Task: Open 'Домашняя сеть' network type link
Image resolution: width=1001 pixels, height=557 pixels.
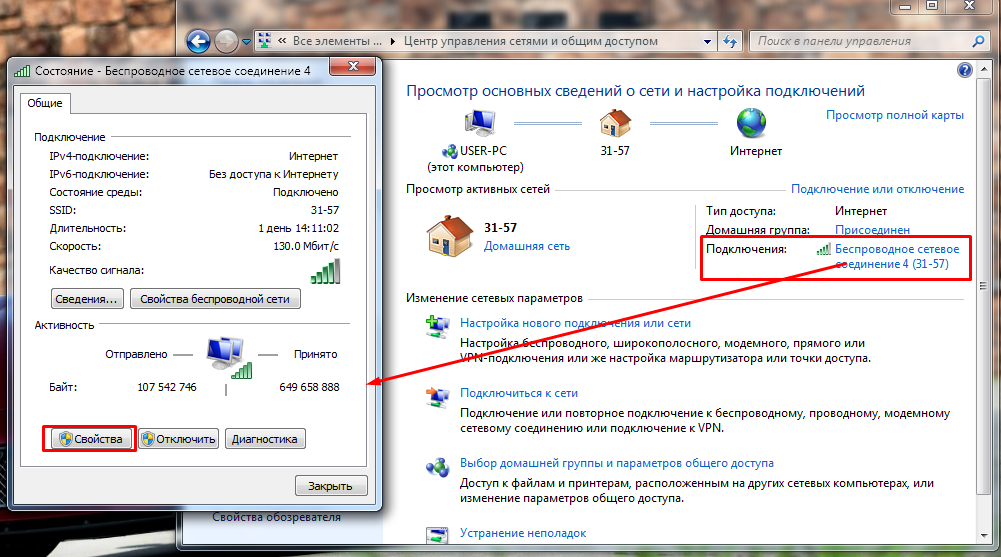Action: (x=527, y=246)
